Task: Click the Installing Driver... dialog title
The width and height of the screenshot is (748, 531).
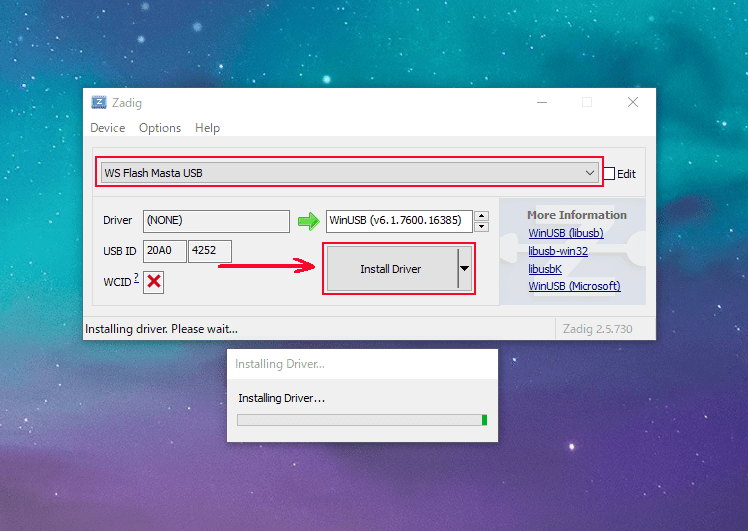Action: 280,364
